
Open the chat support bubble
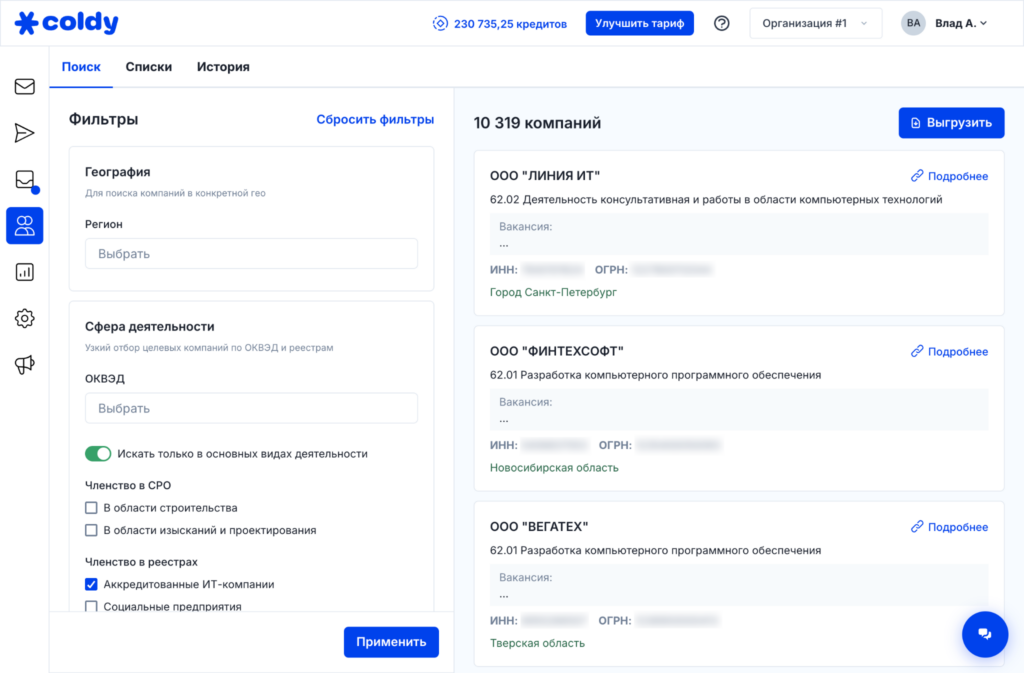point(985,634)
